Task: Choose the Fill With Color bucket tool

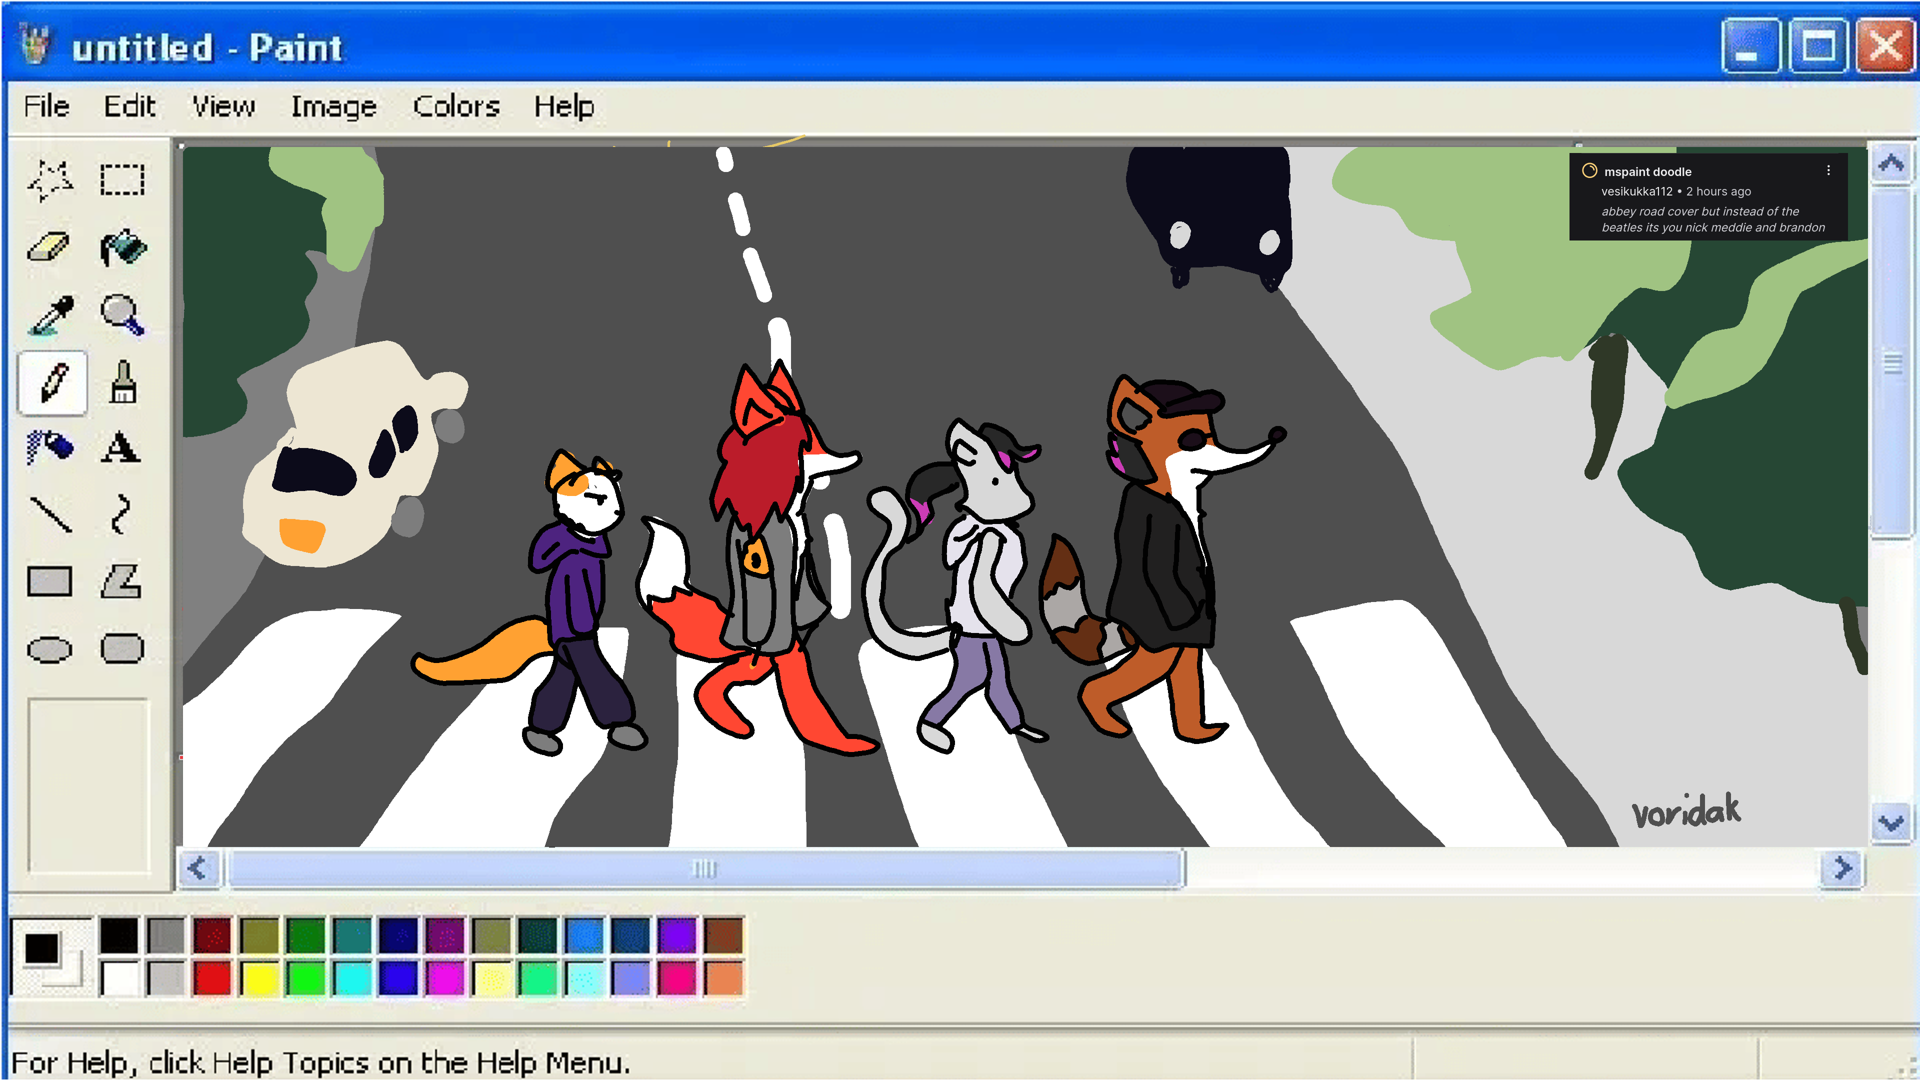Action: tap(122, 247)
